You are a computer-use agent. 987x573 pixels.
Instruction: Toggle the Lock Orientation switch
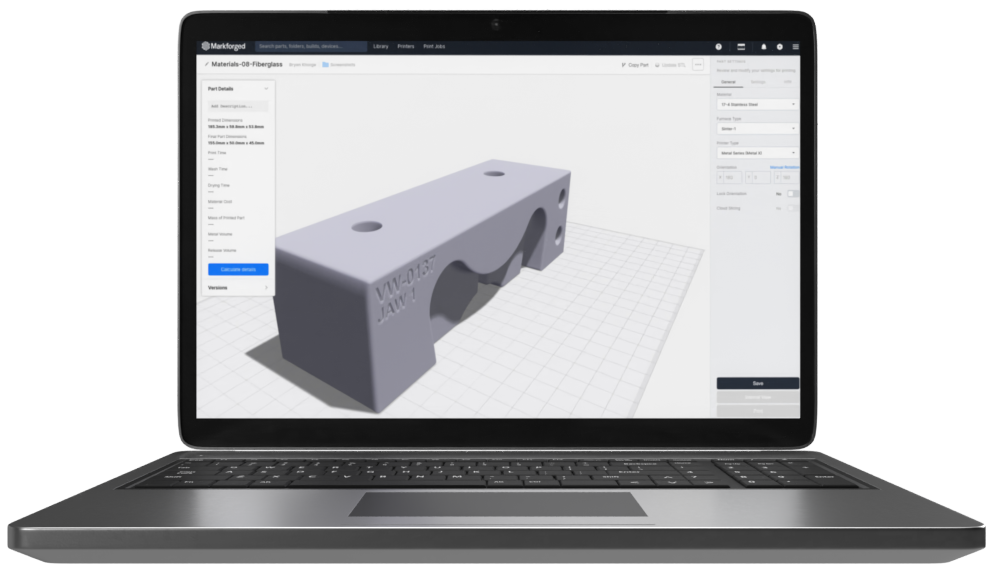point(792,193)
